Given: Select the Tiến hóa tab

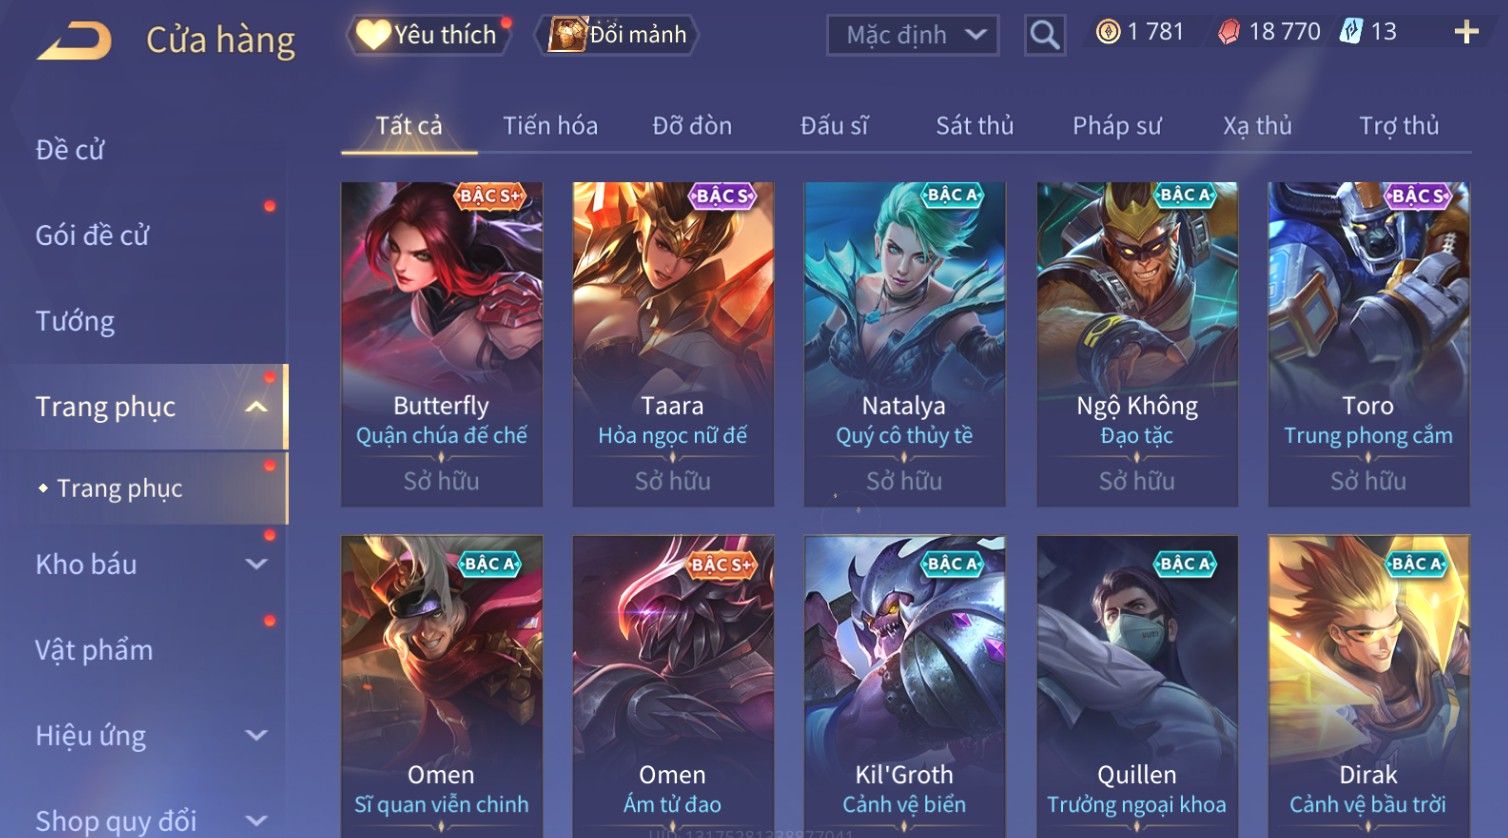Looking at the screenshot, I should click(550, 126).
